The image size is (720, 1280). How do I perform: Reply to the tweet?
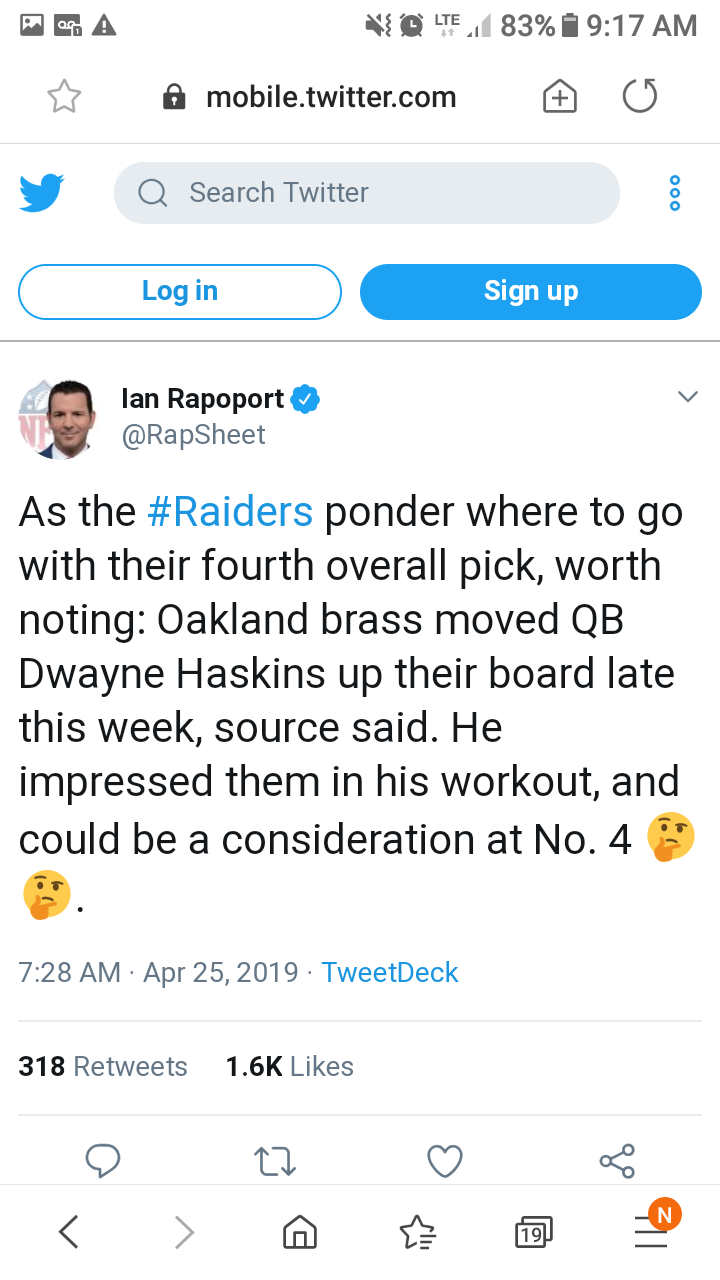point(102,1160)
